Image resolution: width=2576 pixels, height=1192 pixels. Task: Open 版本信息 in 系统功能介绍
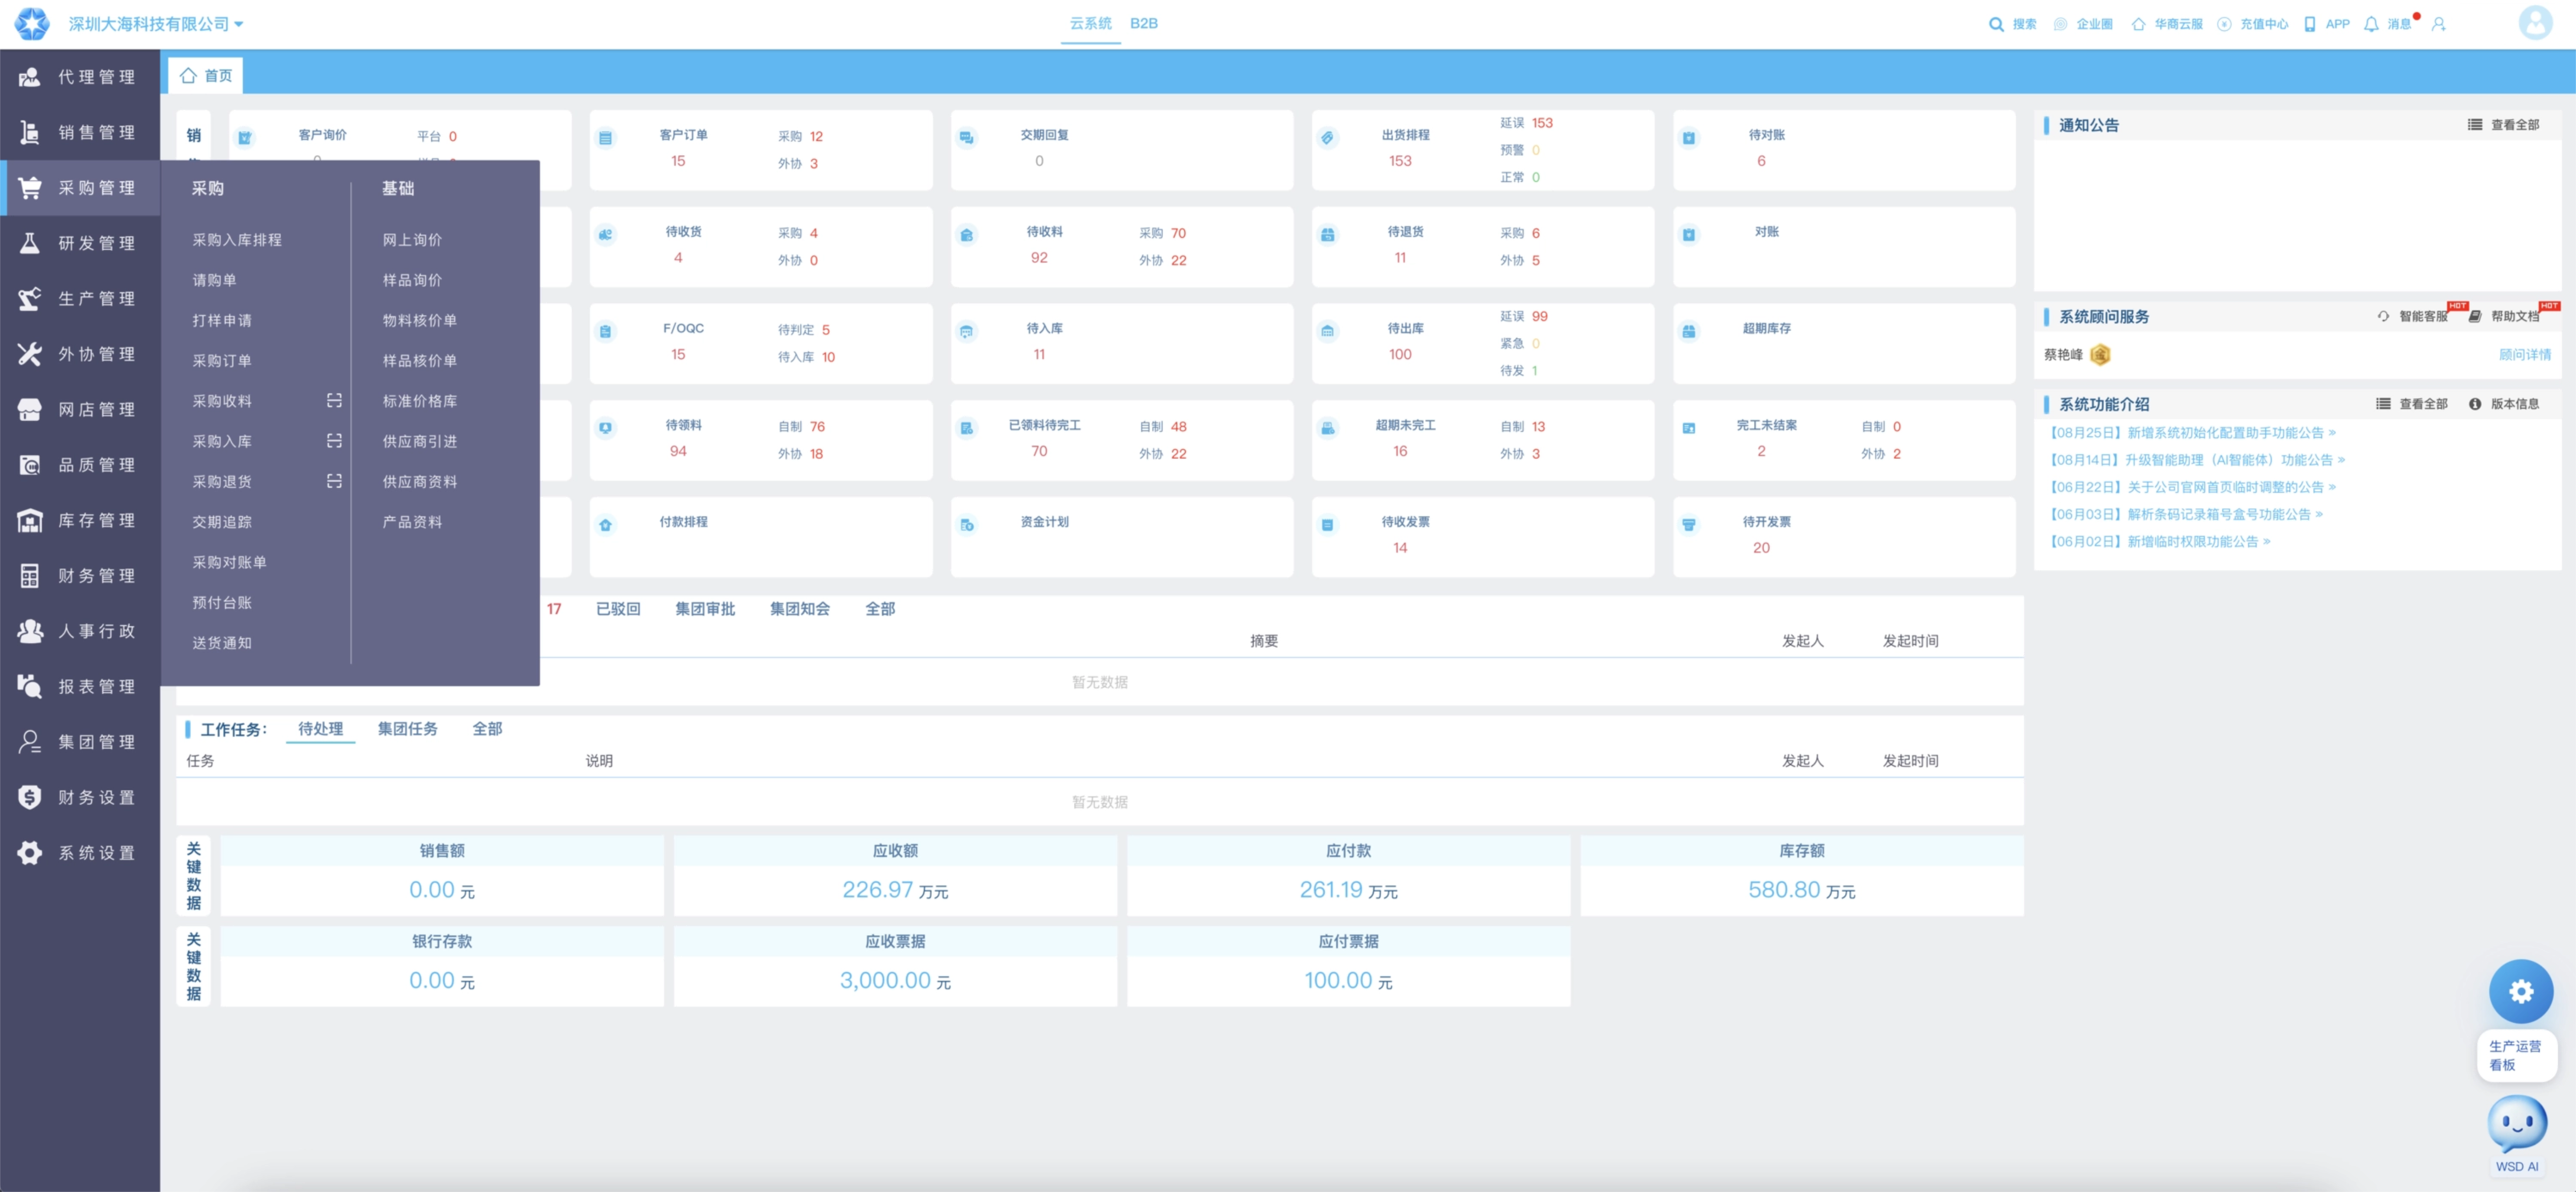pos(2504,404)
